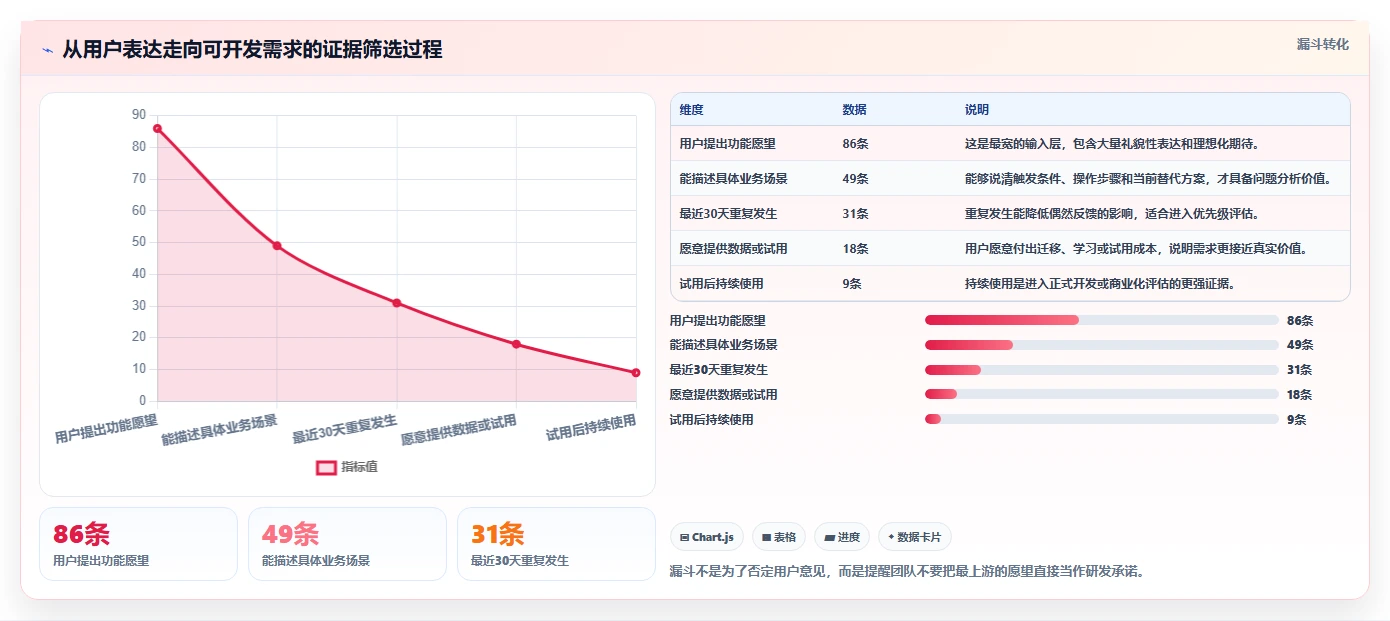Screen dimensions: 1390x621
Task: Click the progress bar for 最近30天重复发生
Action: pos(1102,370)
